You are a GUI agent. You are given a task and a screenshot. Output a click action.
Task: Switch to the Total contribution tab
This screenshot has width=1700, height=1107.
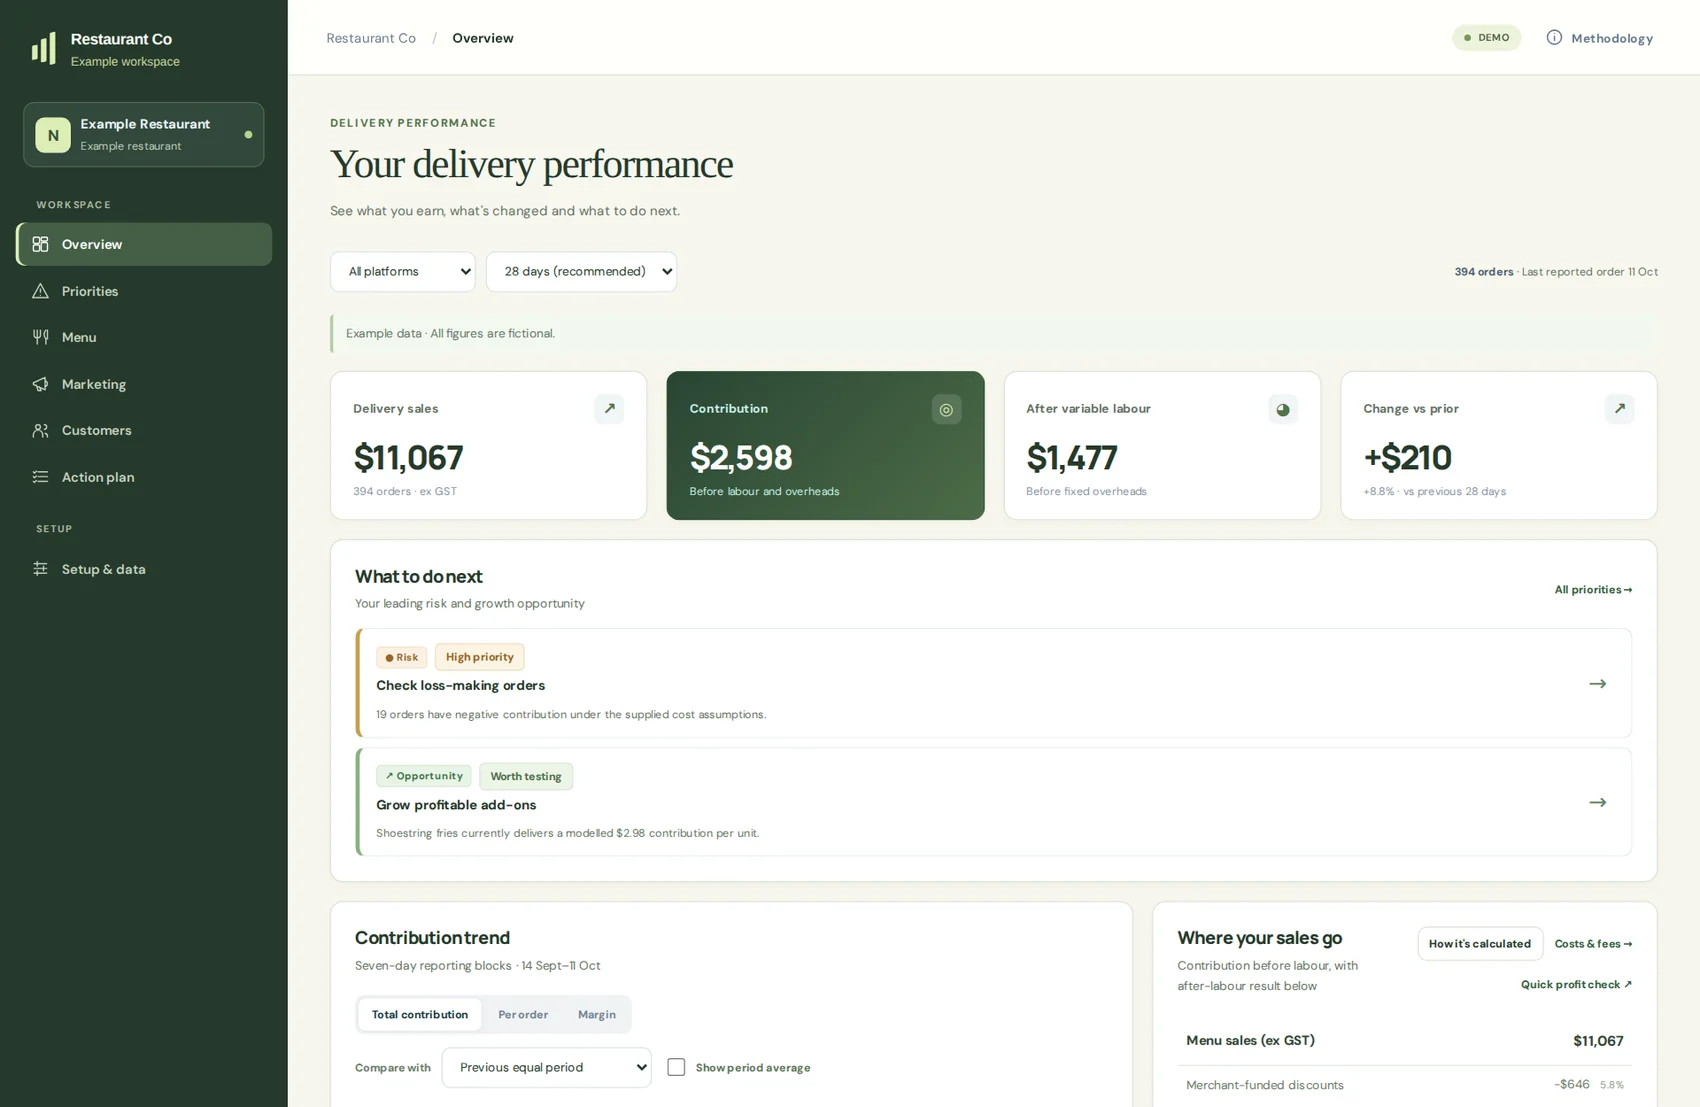(420, 1014)
